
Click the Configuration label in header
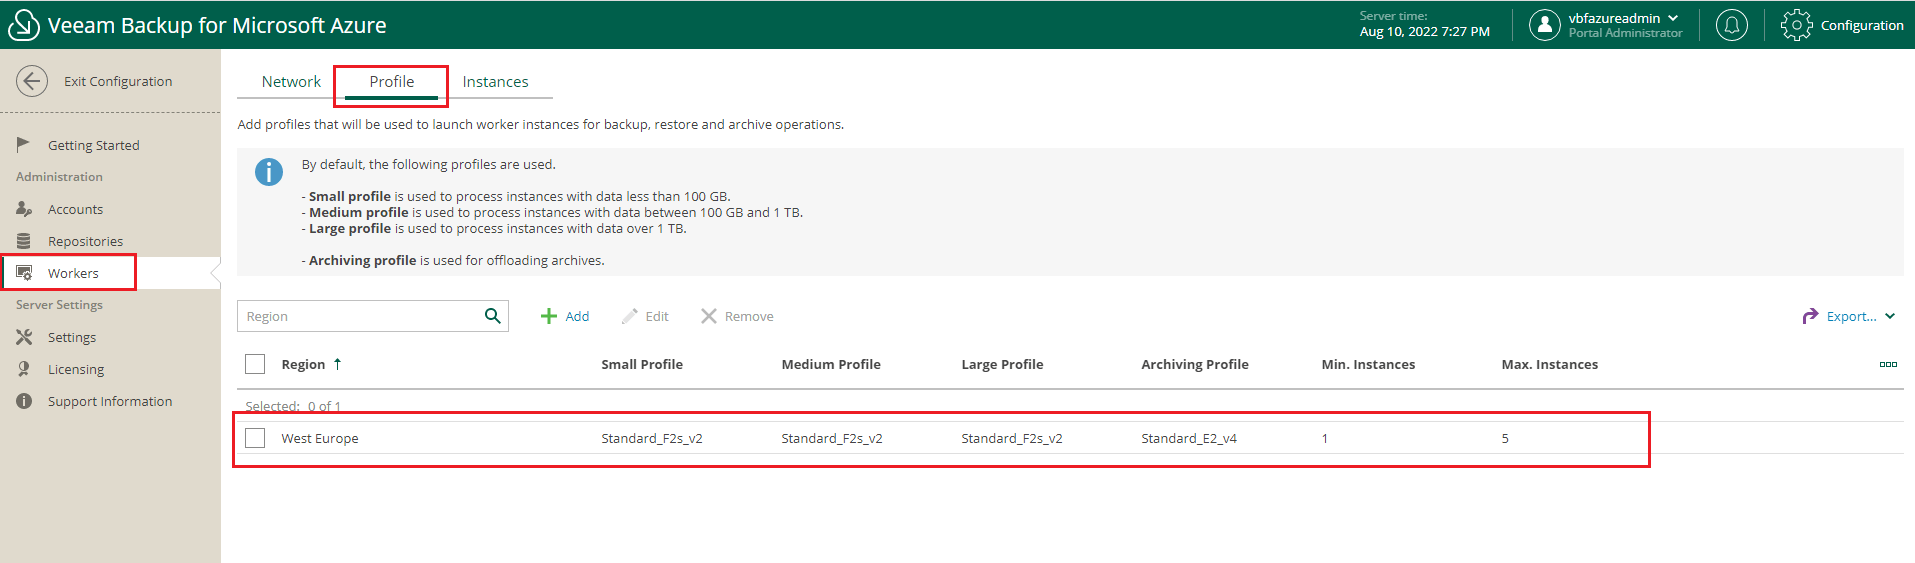[x=1862, y=25]
